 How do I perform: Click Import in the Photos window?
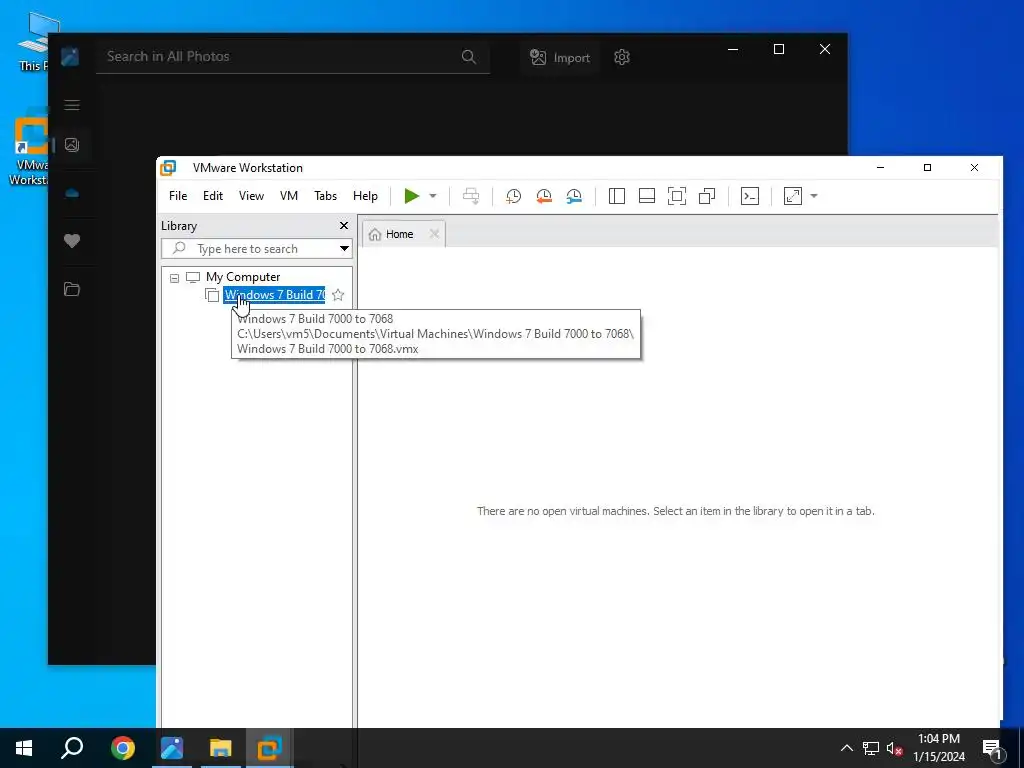(x=560, y=57)
